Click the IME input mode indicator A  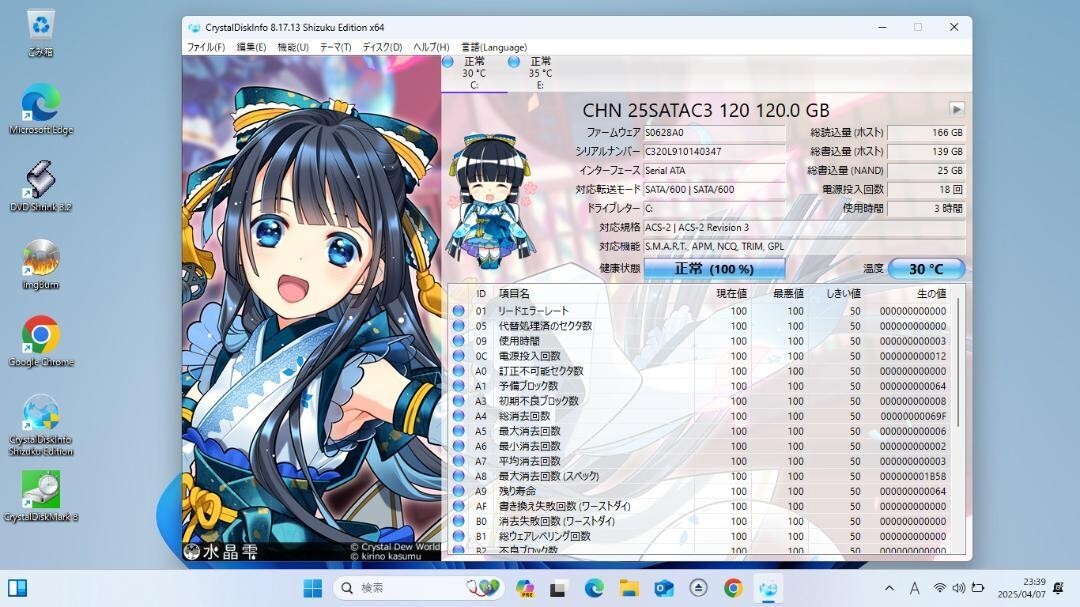coord(915,588)
